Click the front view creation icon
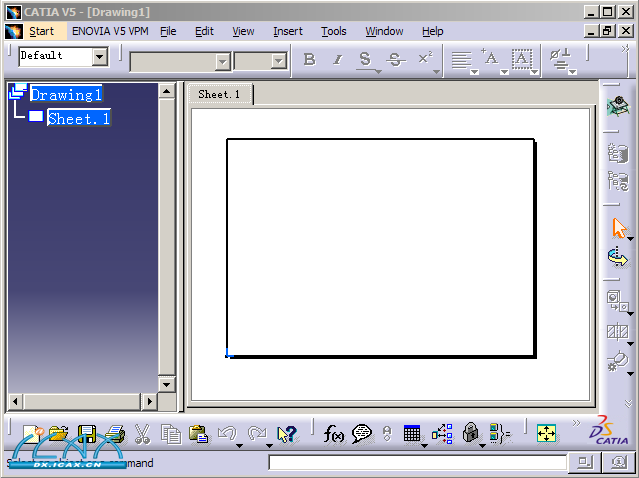The height and width of the screenshot is (478, 639). pyautogui.click(x=617, y=301)
